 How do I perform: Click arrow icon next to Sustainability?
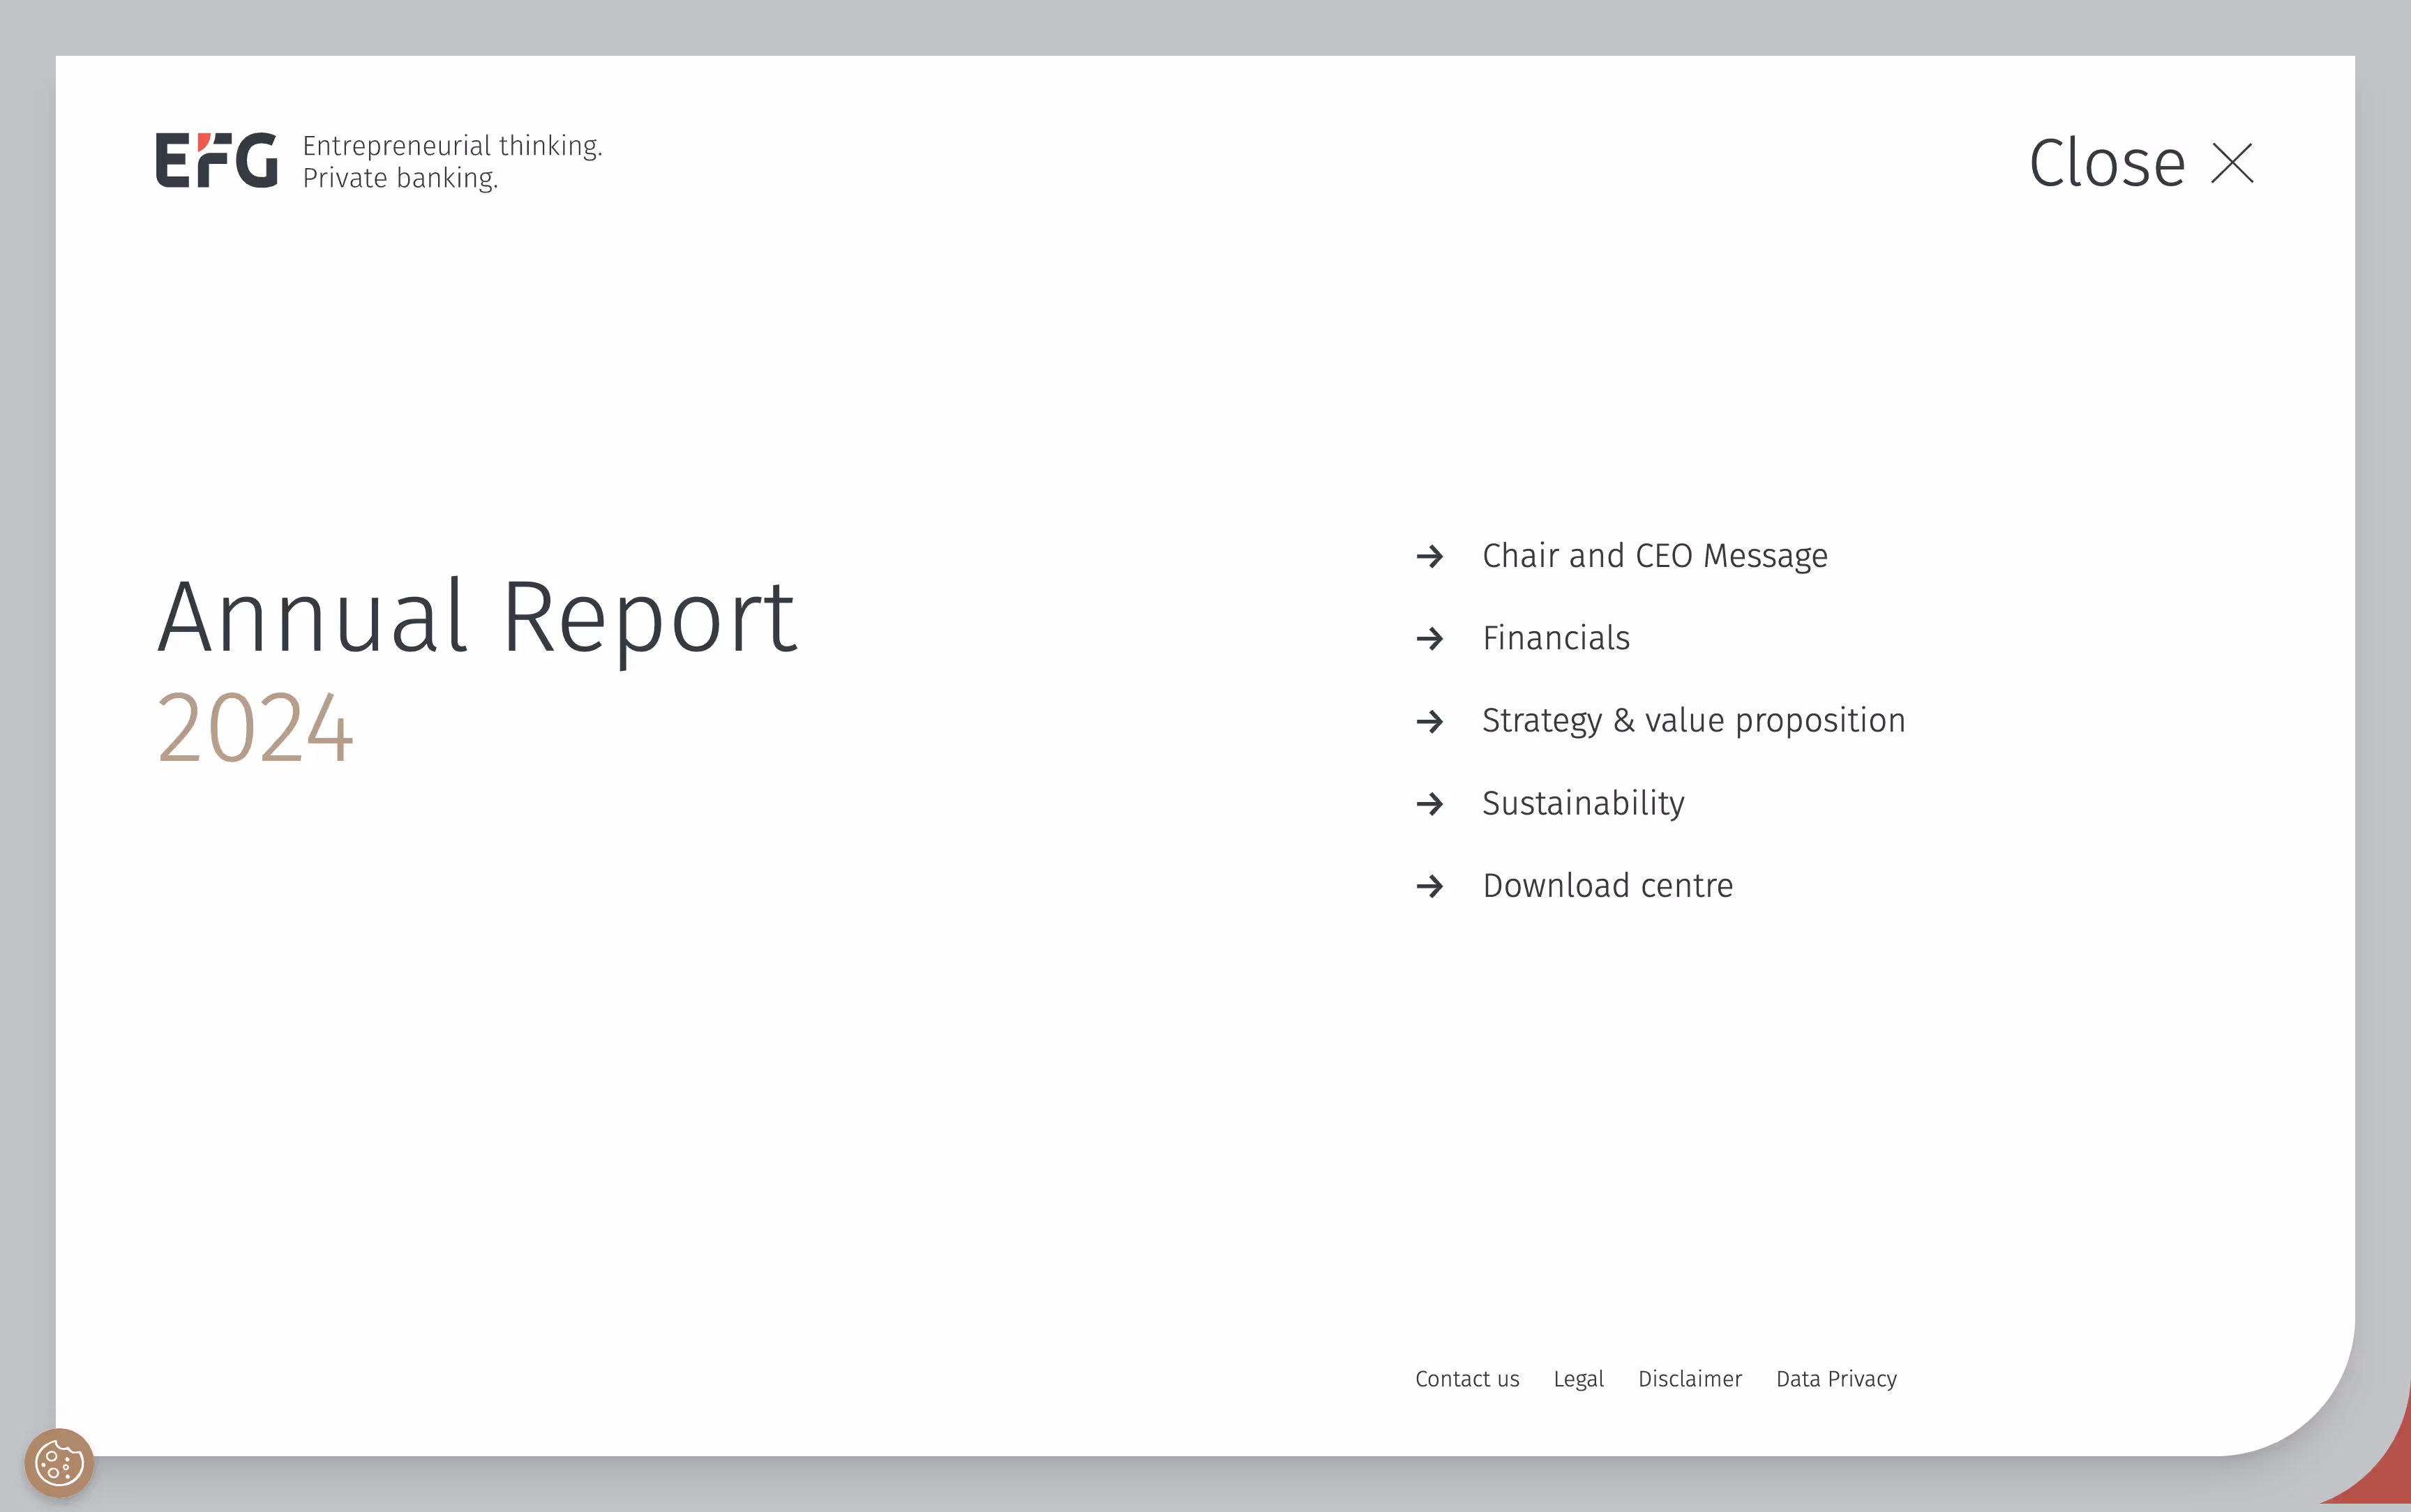click(1430, 803)
